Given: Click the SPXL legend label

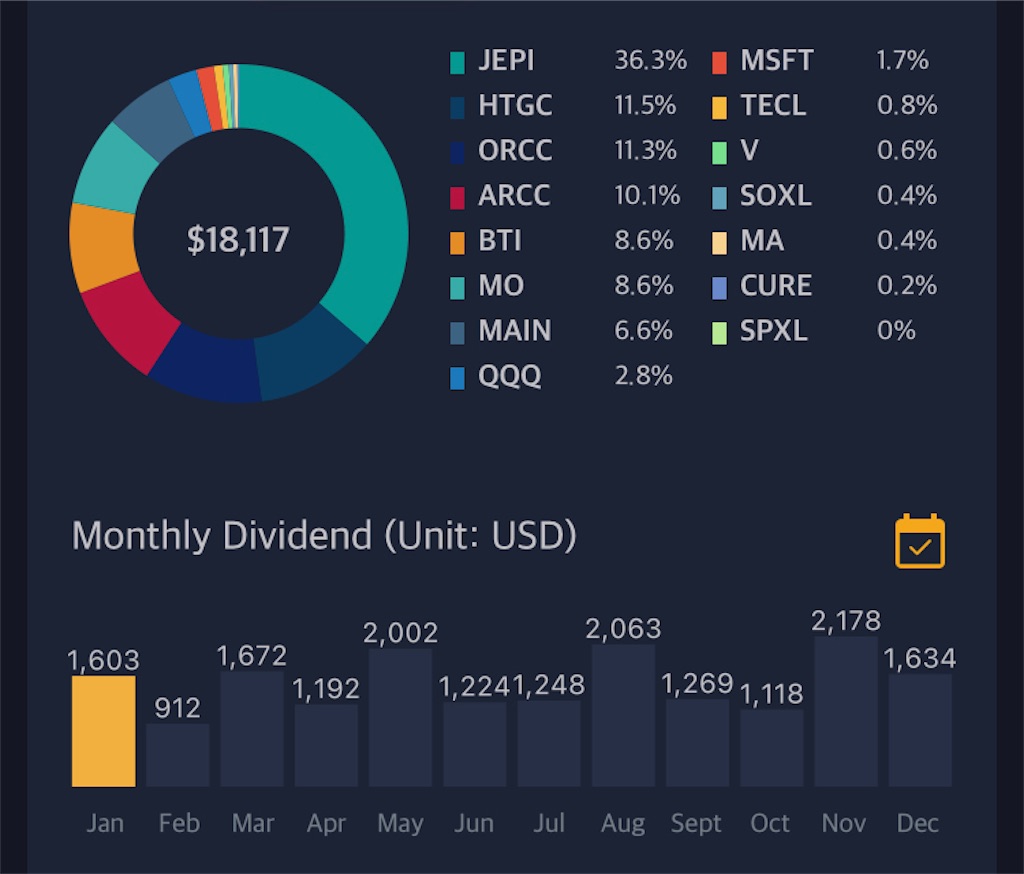Looking at the screenshot, I should (x=773, y=331).
